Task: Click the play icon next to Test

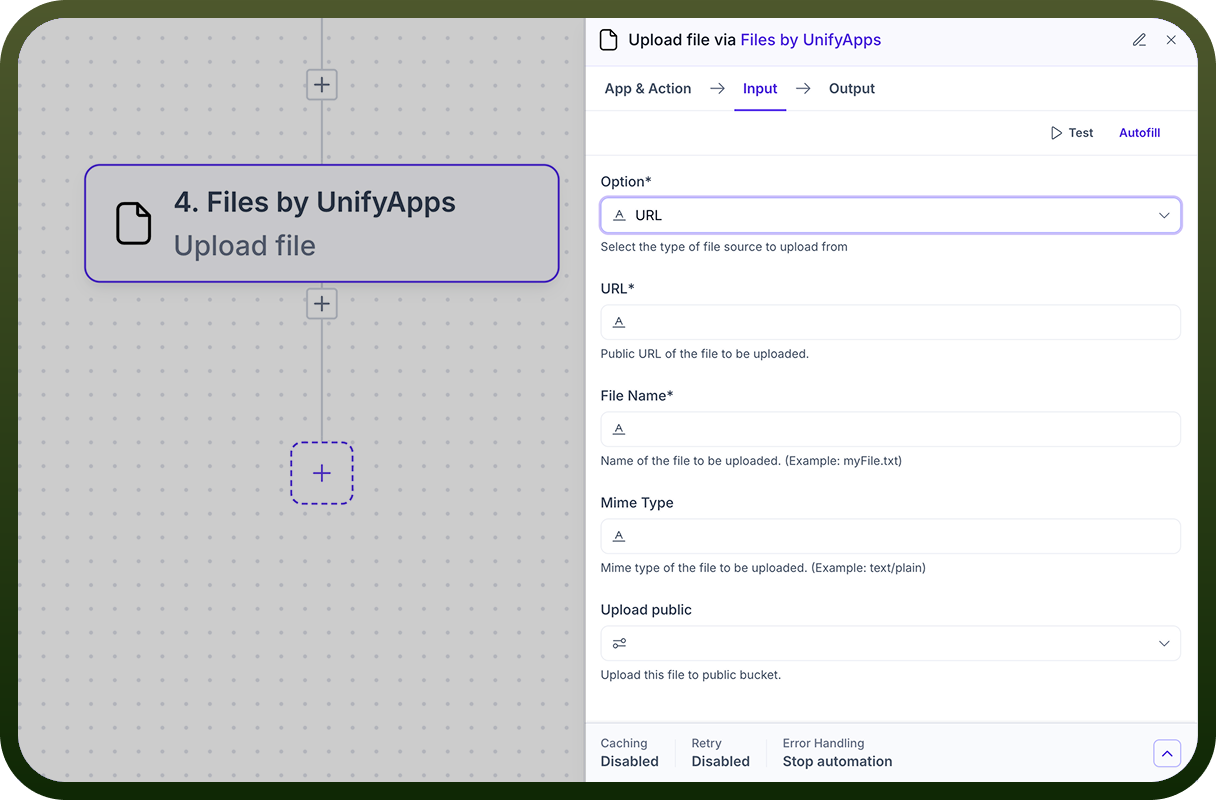Action: 1056,133
